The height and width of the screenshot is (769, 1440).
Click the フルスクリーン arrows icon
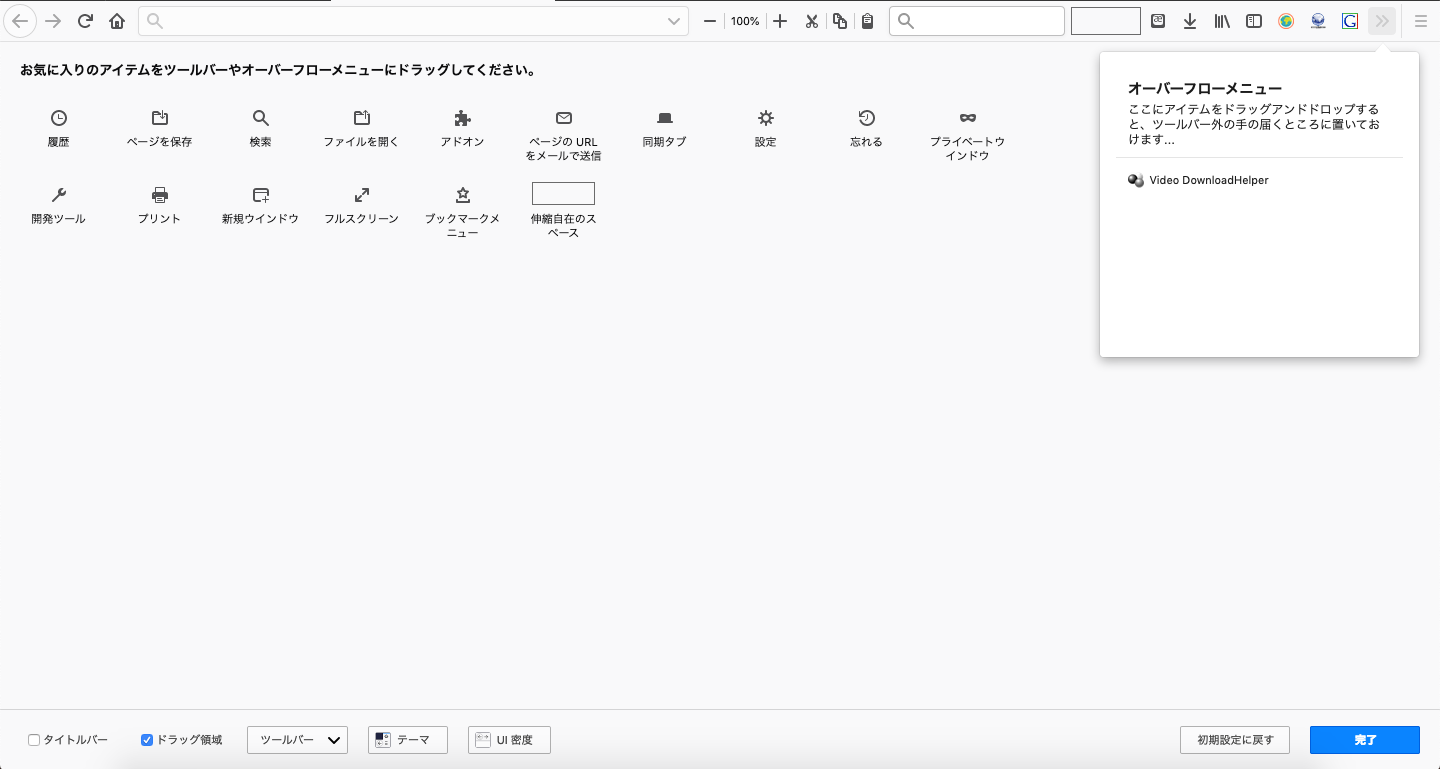tap(362, 195)
